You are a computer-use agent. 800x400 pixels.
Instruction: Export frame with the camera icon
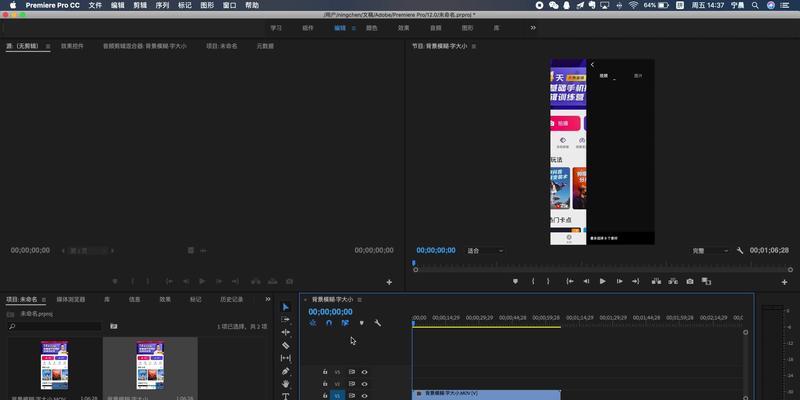pyautogui.click(x=690, y=281)
